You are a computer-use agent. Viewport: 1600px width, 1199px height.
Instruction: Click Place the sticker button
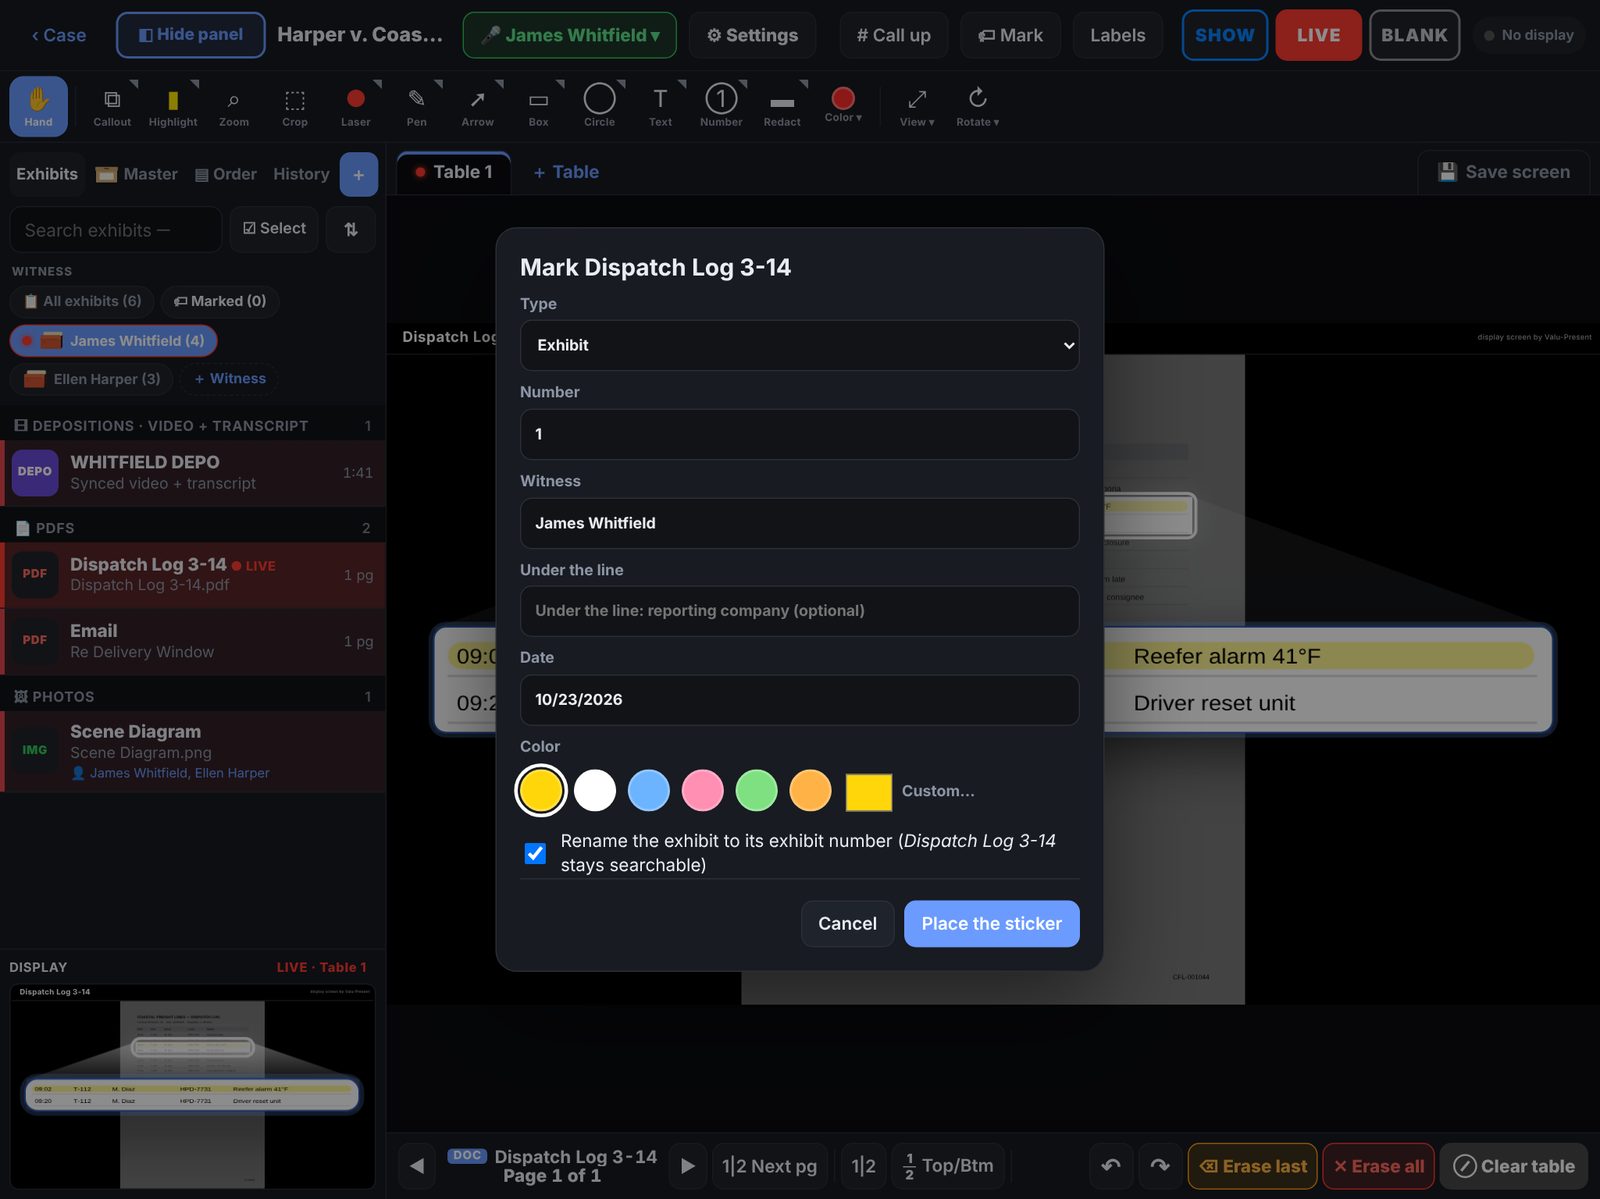(991, 924)
